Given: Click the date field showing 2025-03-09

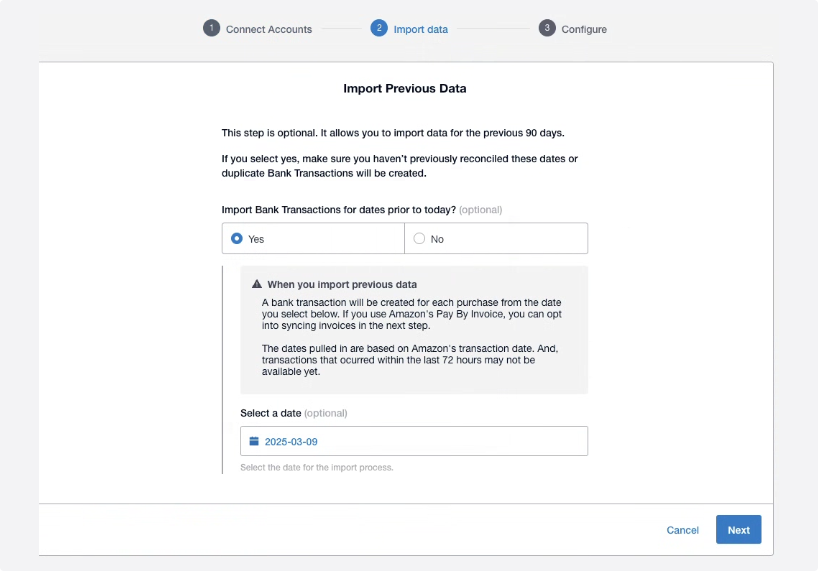Looking at the screenshot, I should click(414, 441).
